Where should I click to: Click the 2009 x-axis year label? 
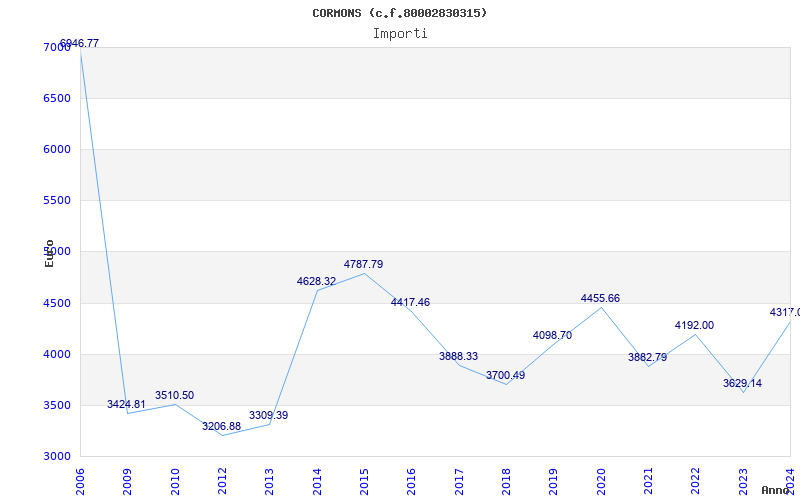pyautogui.click(x=127, y=482)
